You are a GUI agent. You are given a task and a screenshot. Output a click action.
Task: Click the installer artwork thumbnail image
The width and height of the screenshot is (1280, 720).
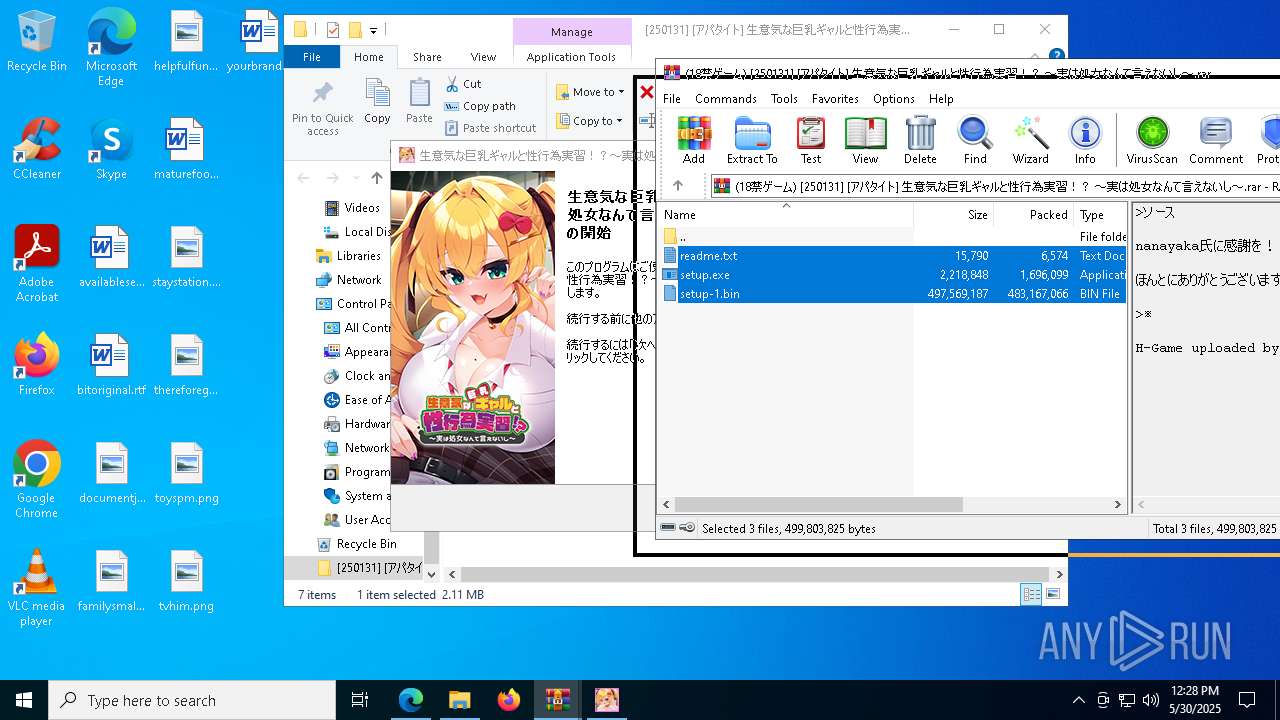point(472,328)
